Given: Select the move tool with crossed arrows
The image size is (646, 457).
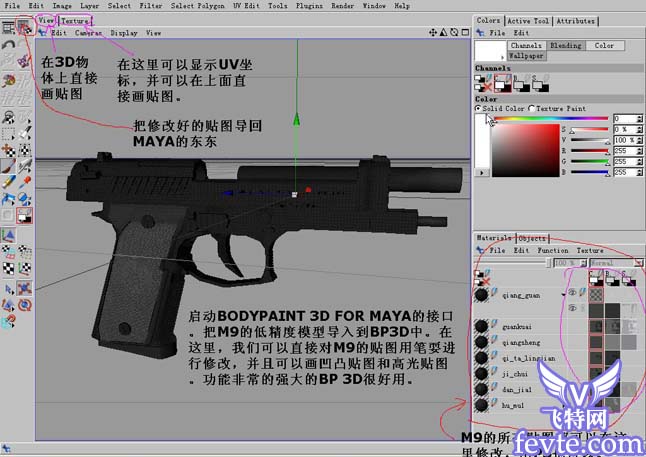Looking at the screenshot, I should (25, 288).
